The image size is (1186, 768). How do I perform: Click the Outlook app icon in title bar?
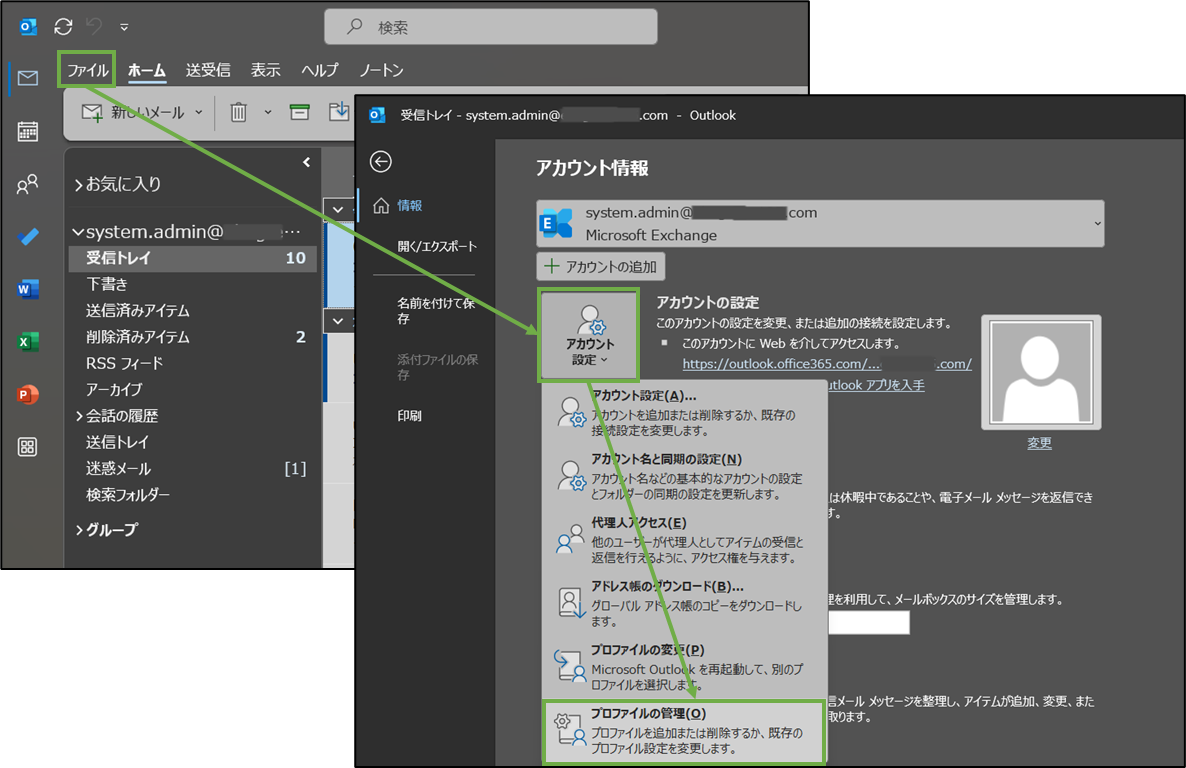click(28, 26)
